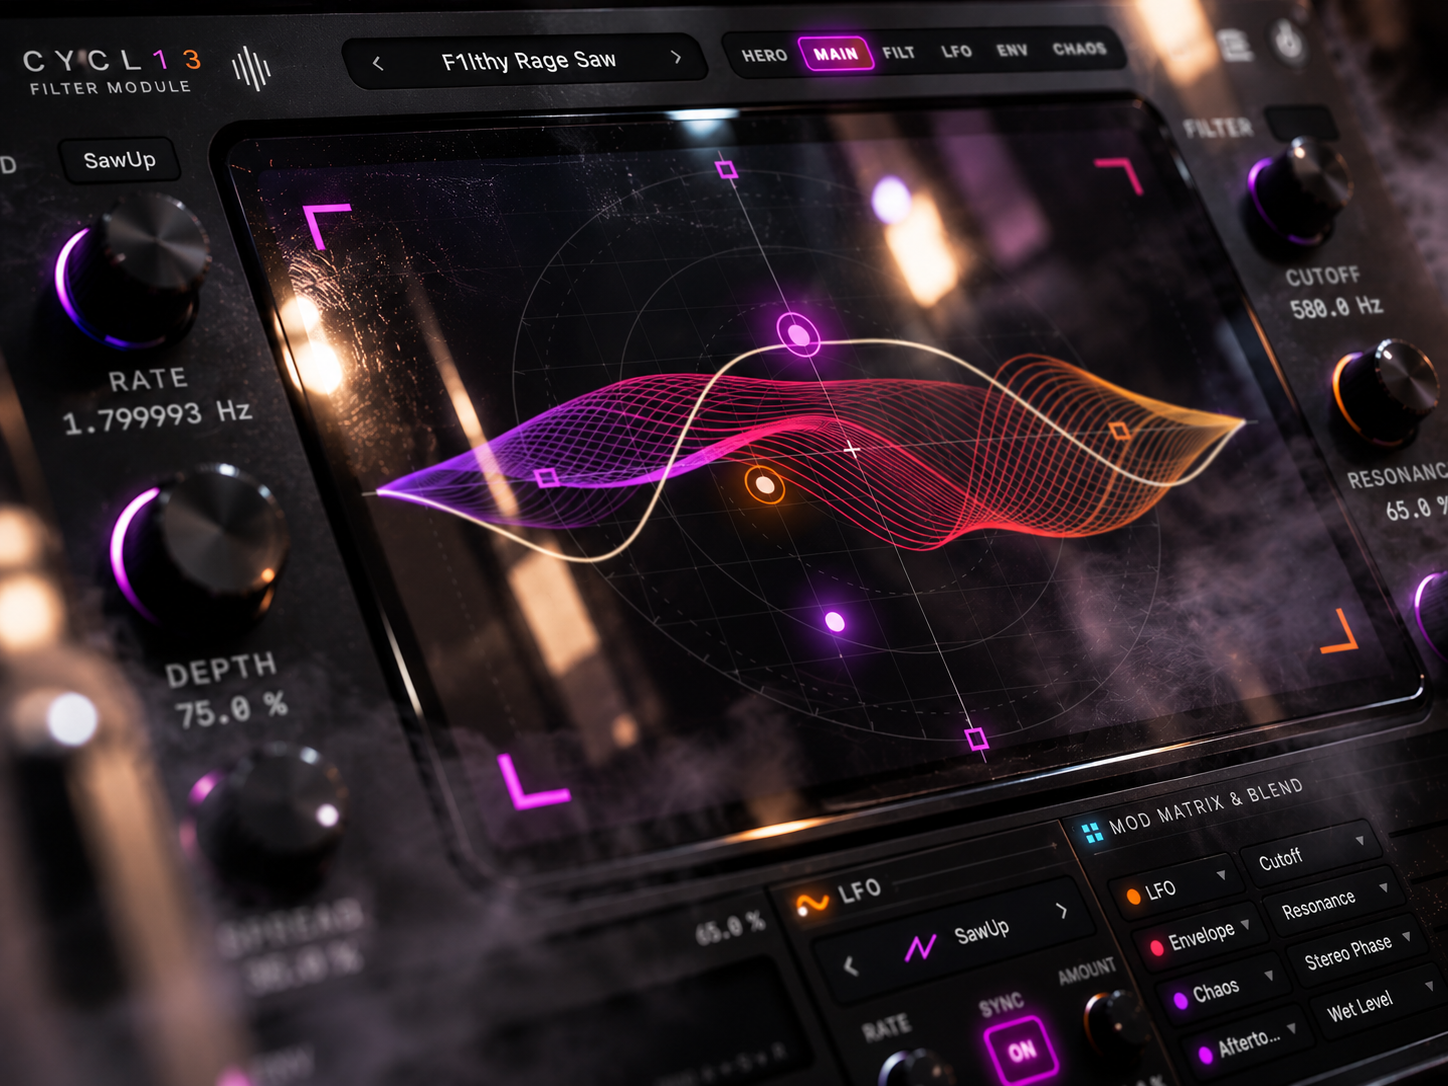
Task: Open the preset list icon at top right
Action: pyautogui.click(x=1236, y=45)
